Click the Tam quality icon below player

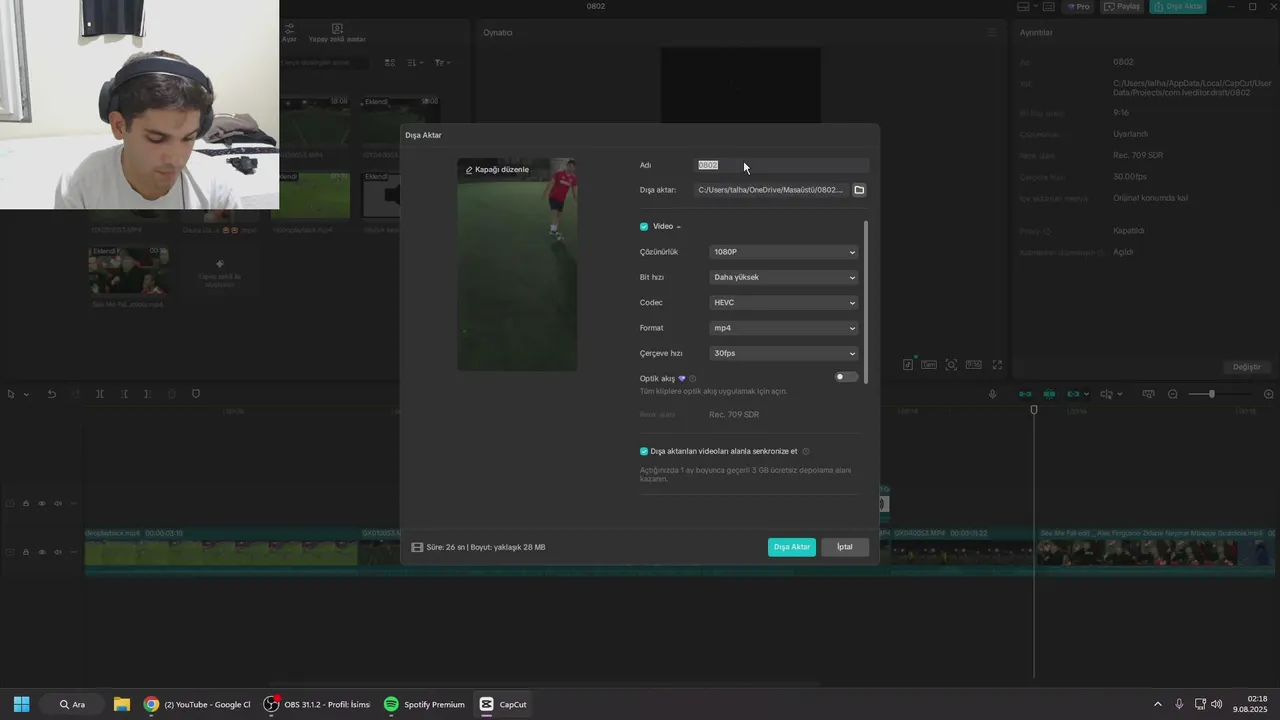[x=929, y=365]
